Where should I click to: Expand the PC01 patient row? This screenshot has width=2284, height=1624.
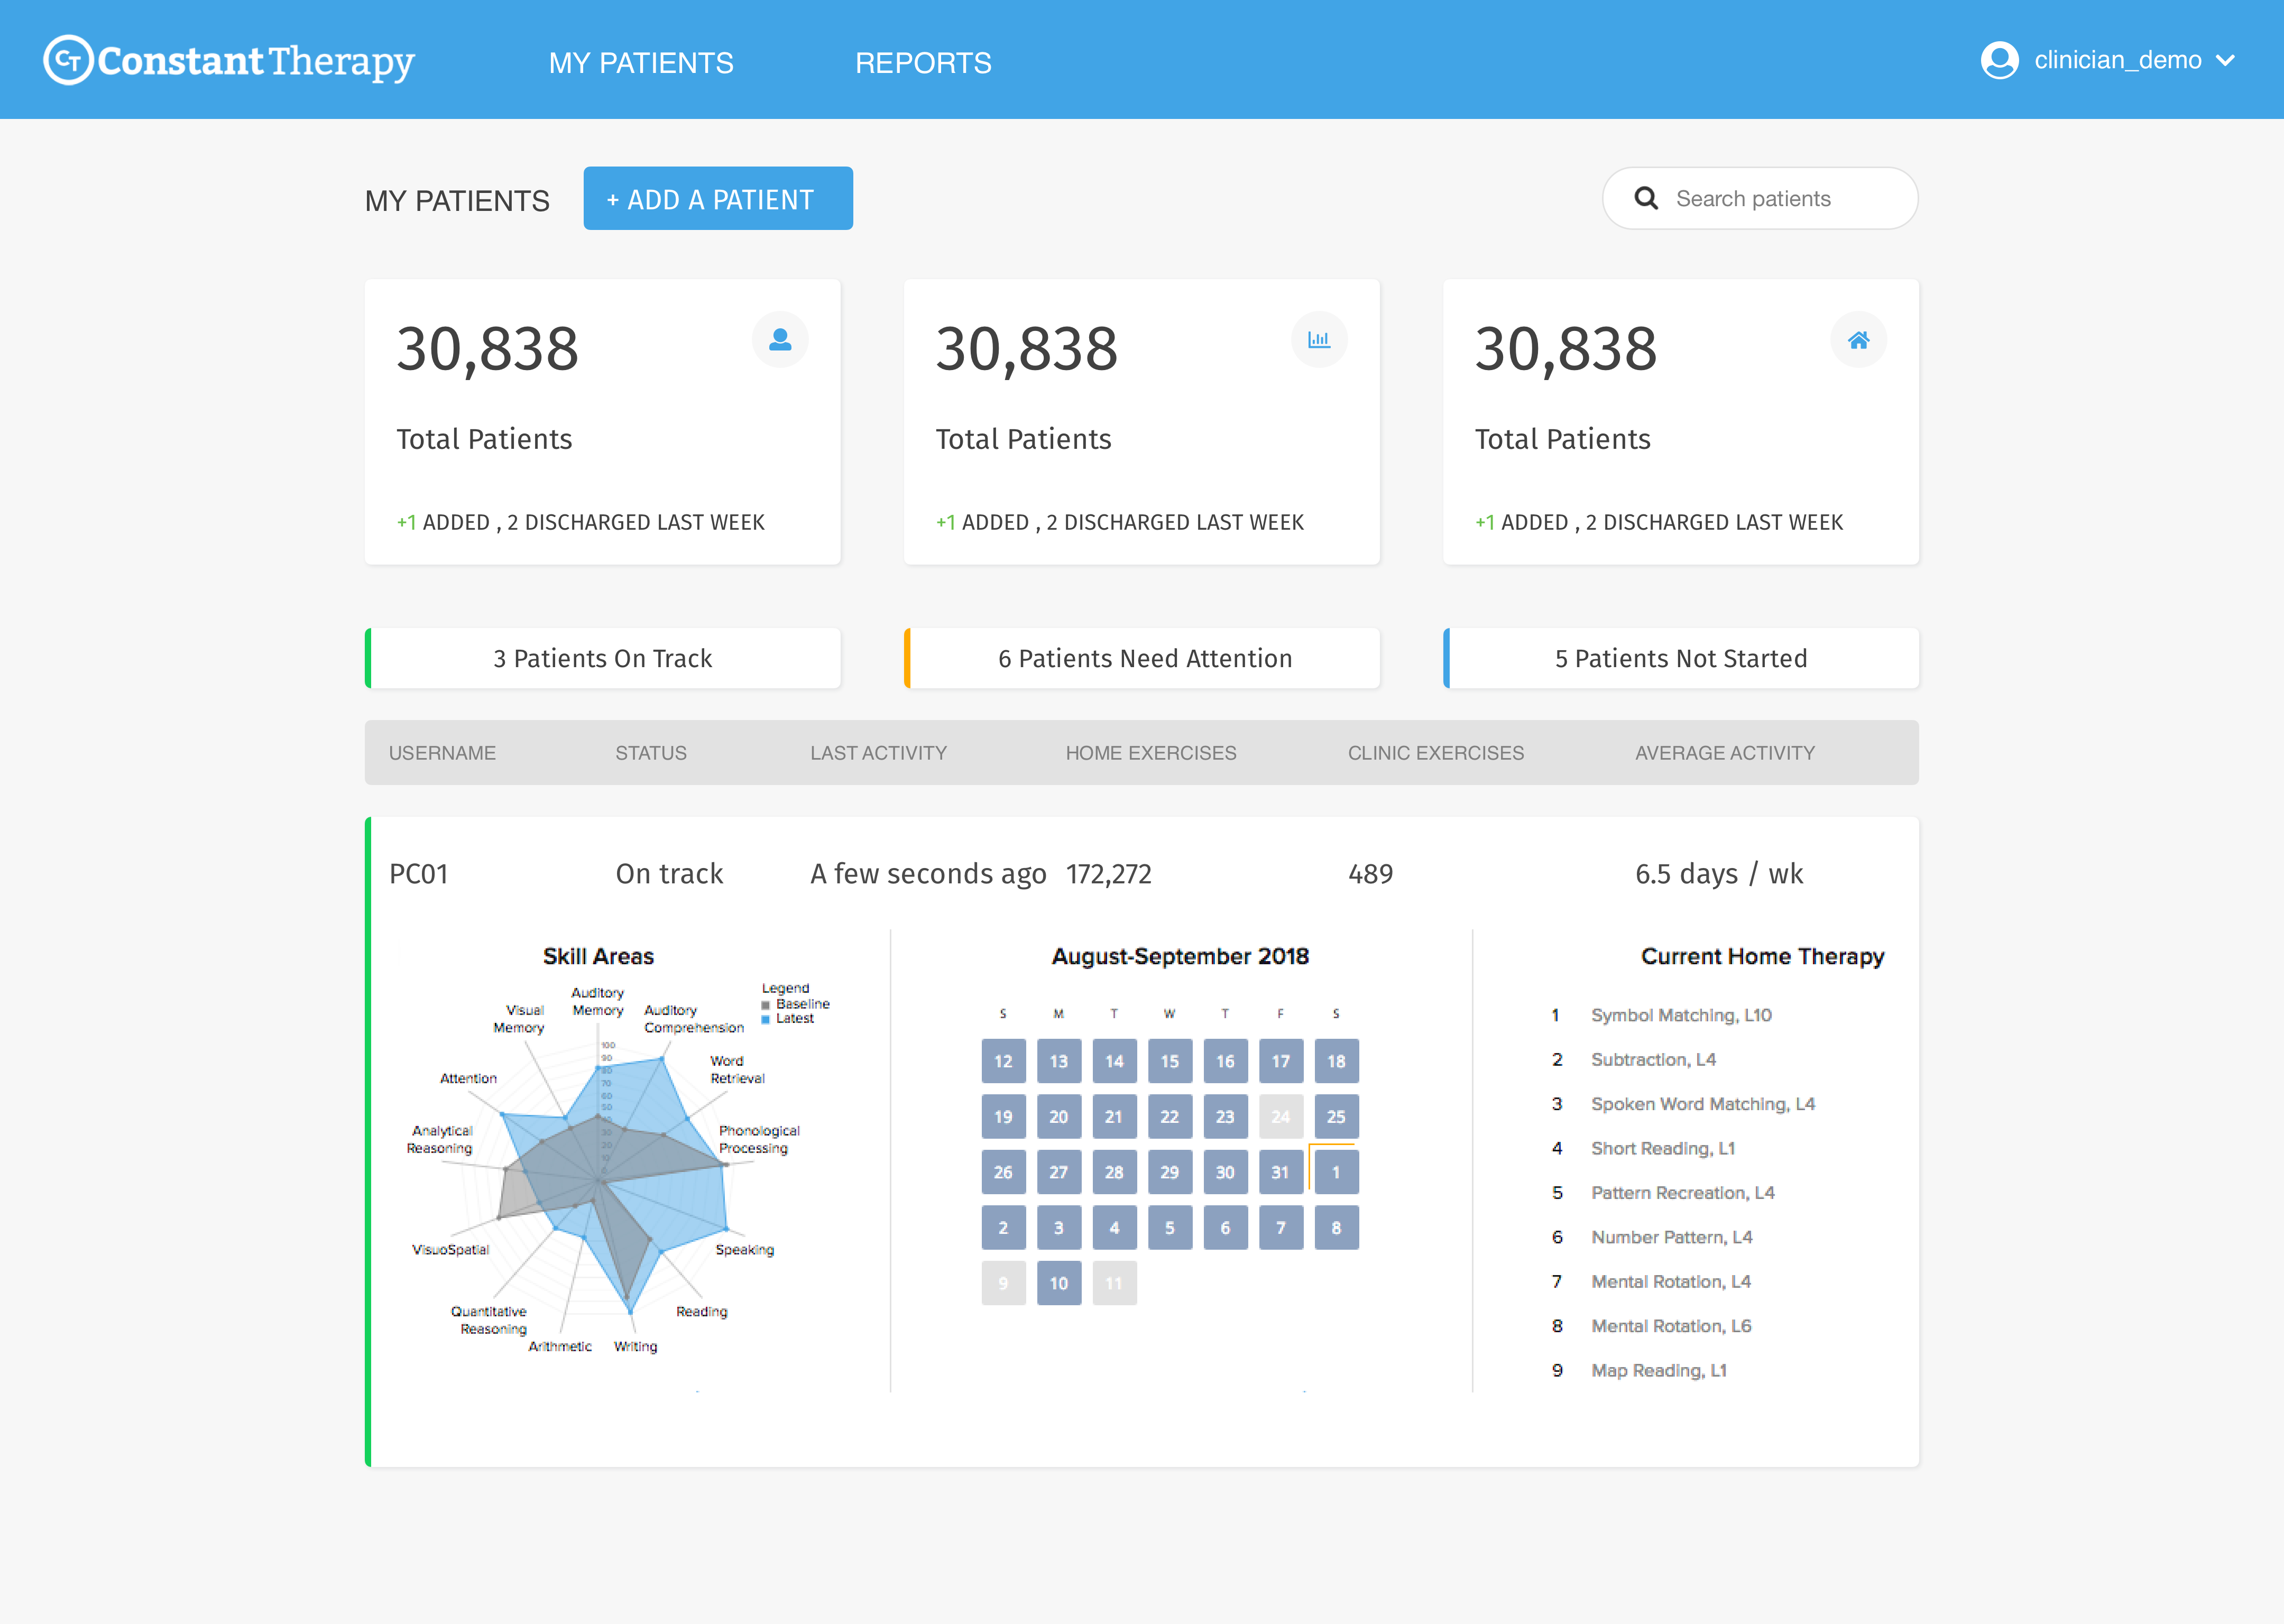pyautogui.click(x=418, y=874)
